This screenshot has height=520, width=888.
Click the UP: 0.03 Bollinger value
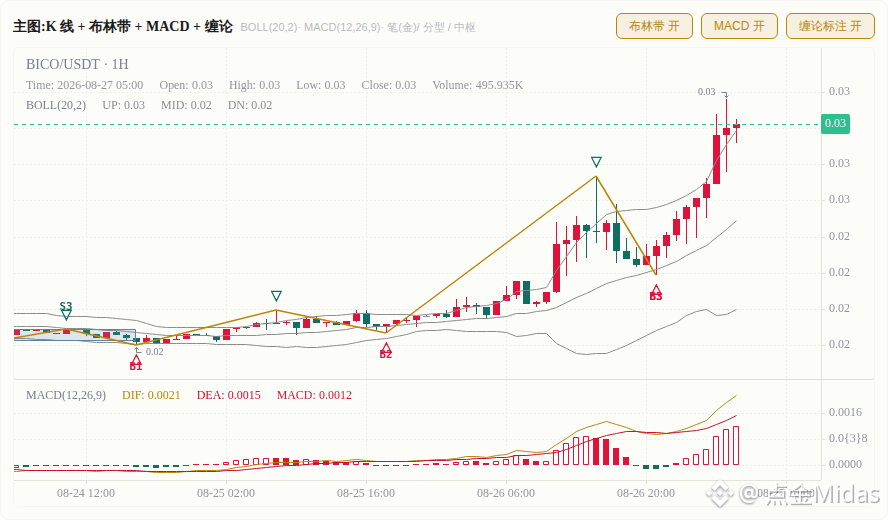123,105
